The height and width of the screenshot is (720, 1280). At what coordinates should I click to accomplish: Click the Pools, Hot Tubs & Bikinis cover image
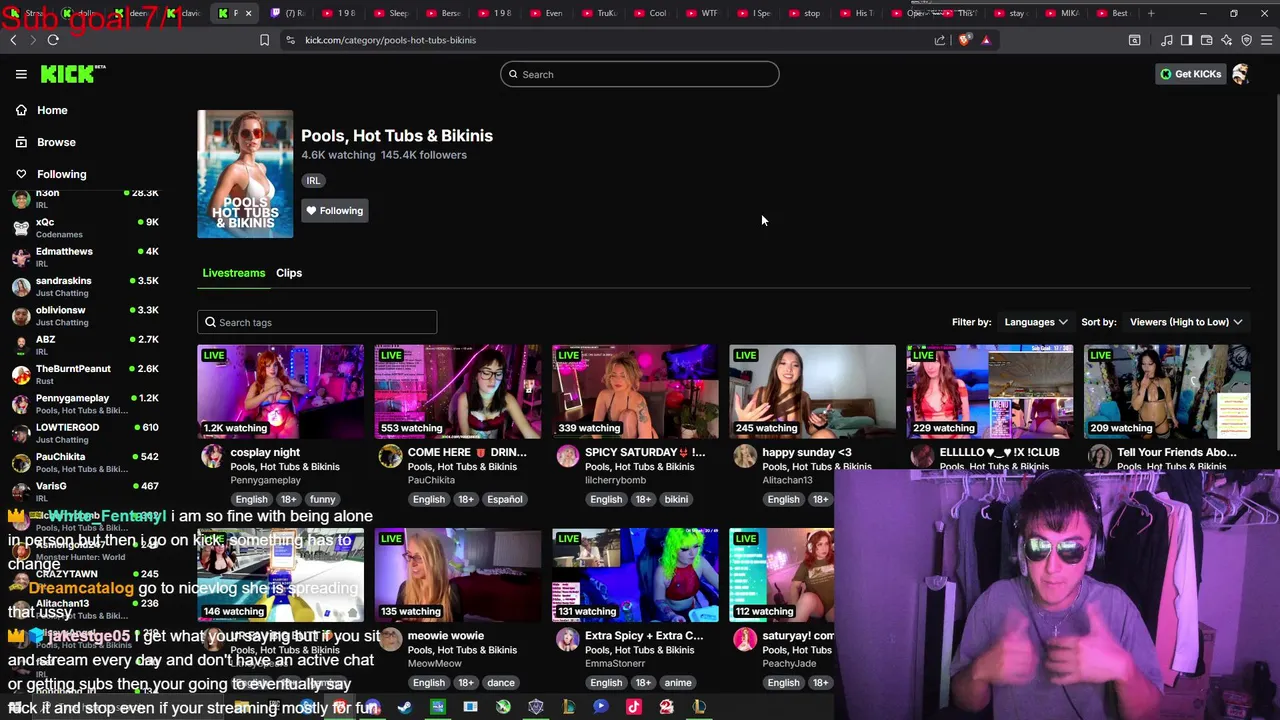[245, 174]
